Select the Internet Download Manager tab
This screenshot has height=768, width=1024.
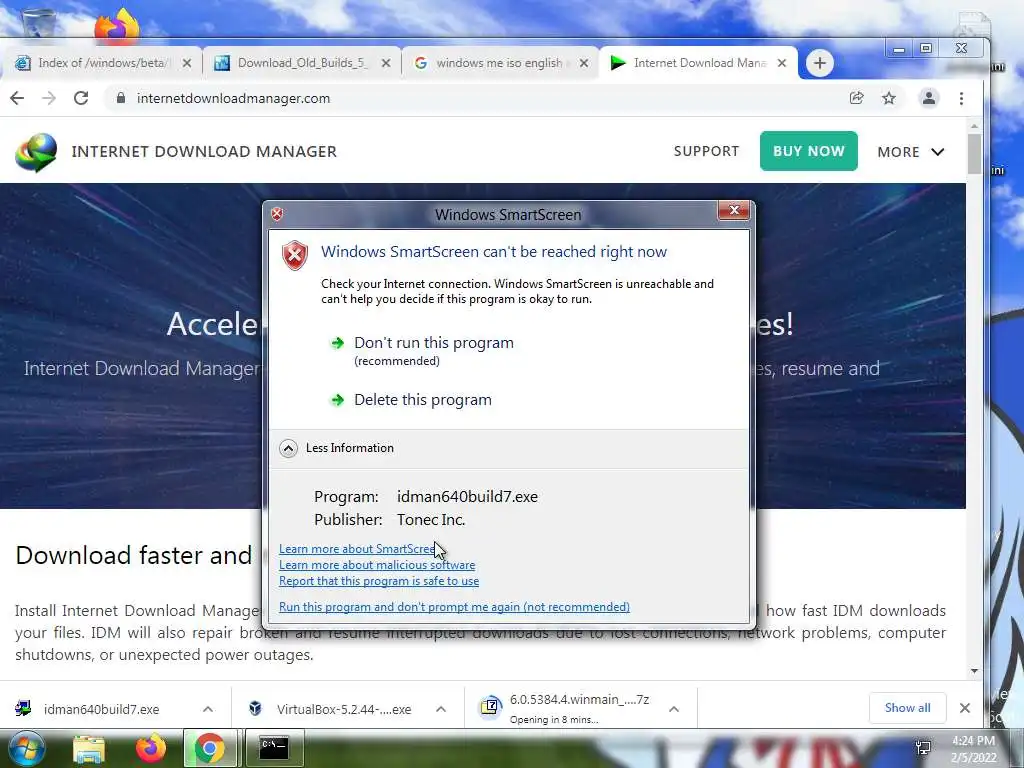tap(697, 63)
